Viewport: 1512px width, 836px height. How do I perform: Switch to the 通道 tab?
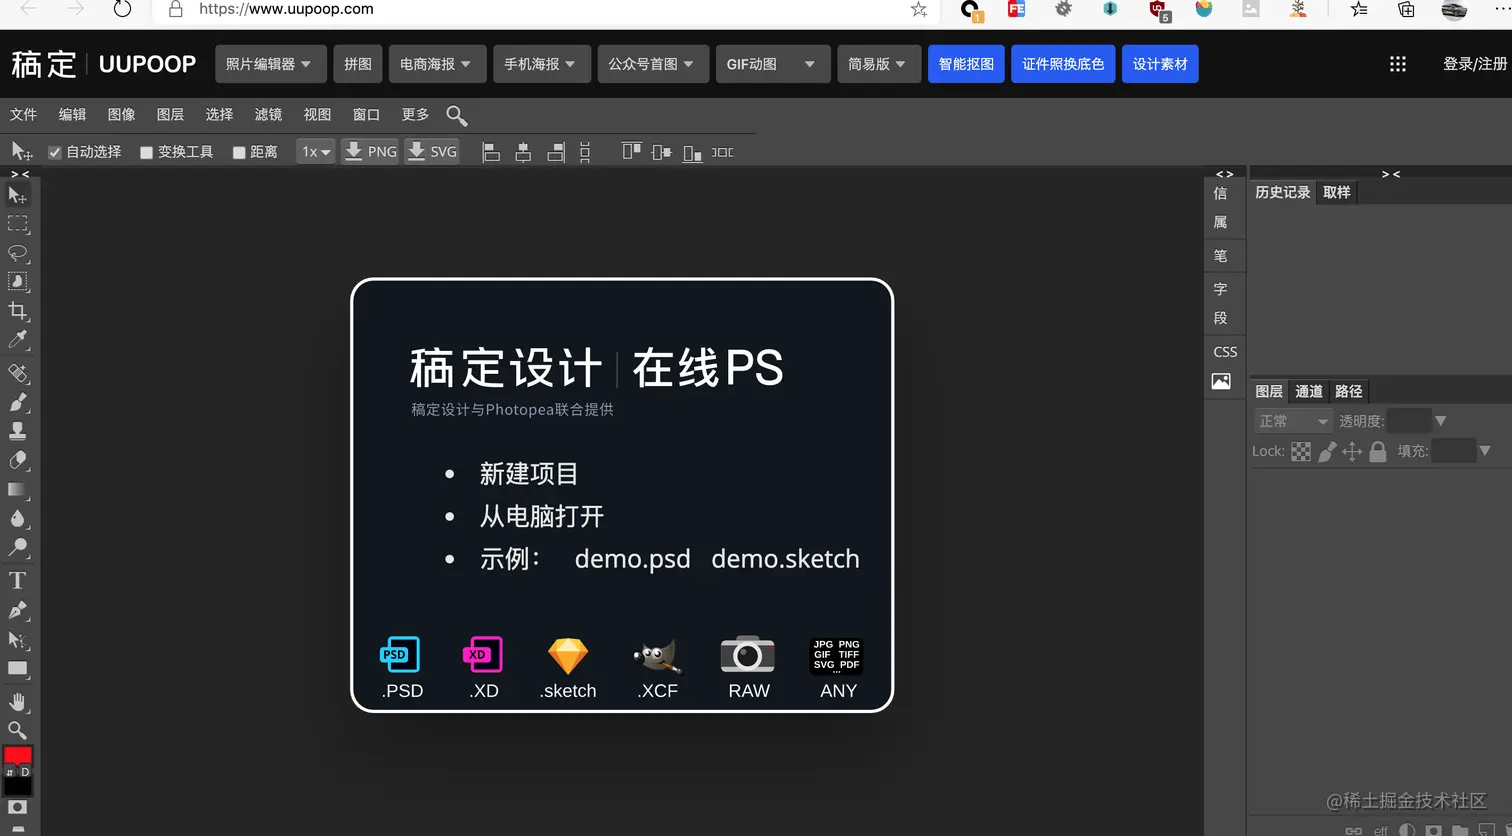[x=1309, y=391]
